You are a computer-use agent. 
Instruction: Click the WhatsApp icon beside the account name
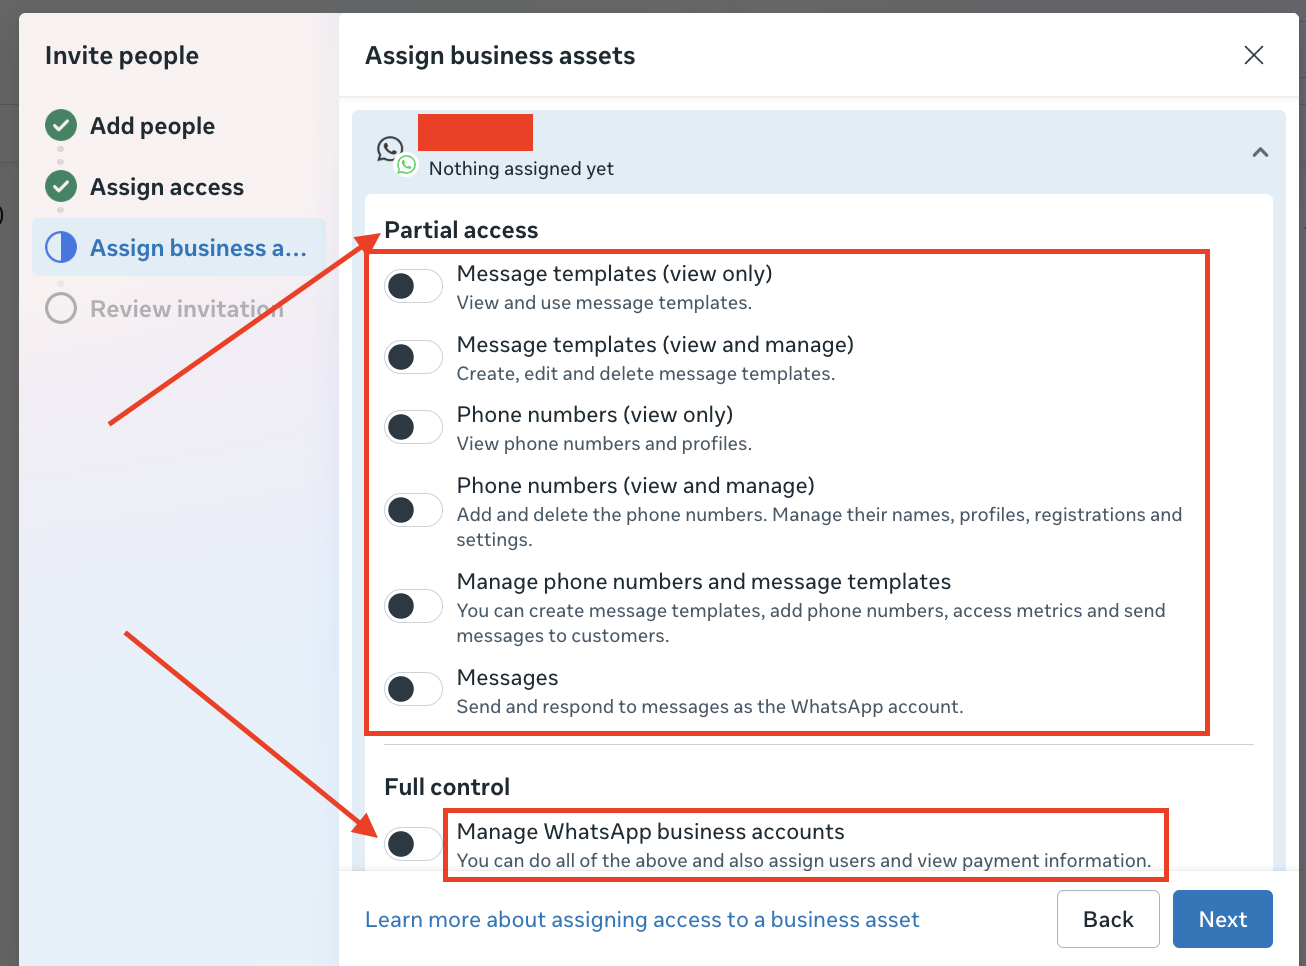396,152
